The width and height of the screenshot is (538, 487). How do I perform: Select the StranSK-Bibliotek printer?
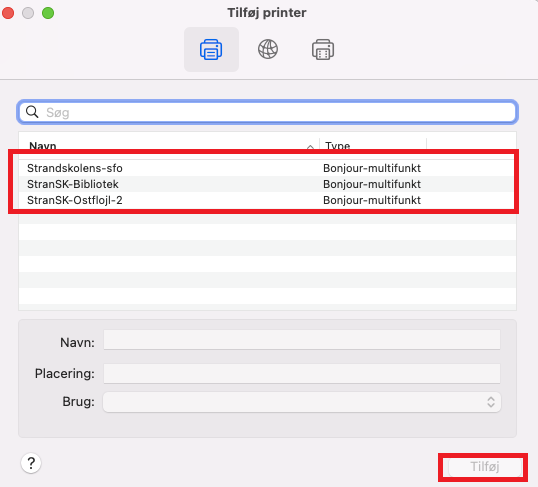click(268, 184)
